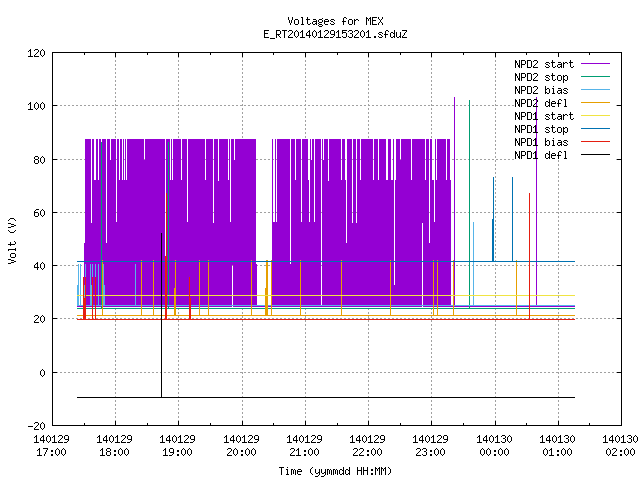Click the y-axis tick value 120

(36, 53)
